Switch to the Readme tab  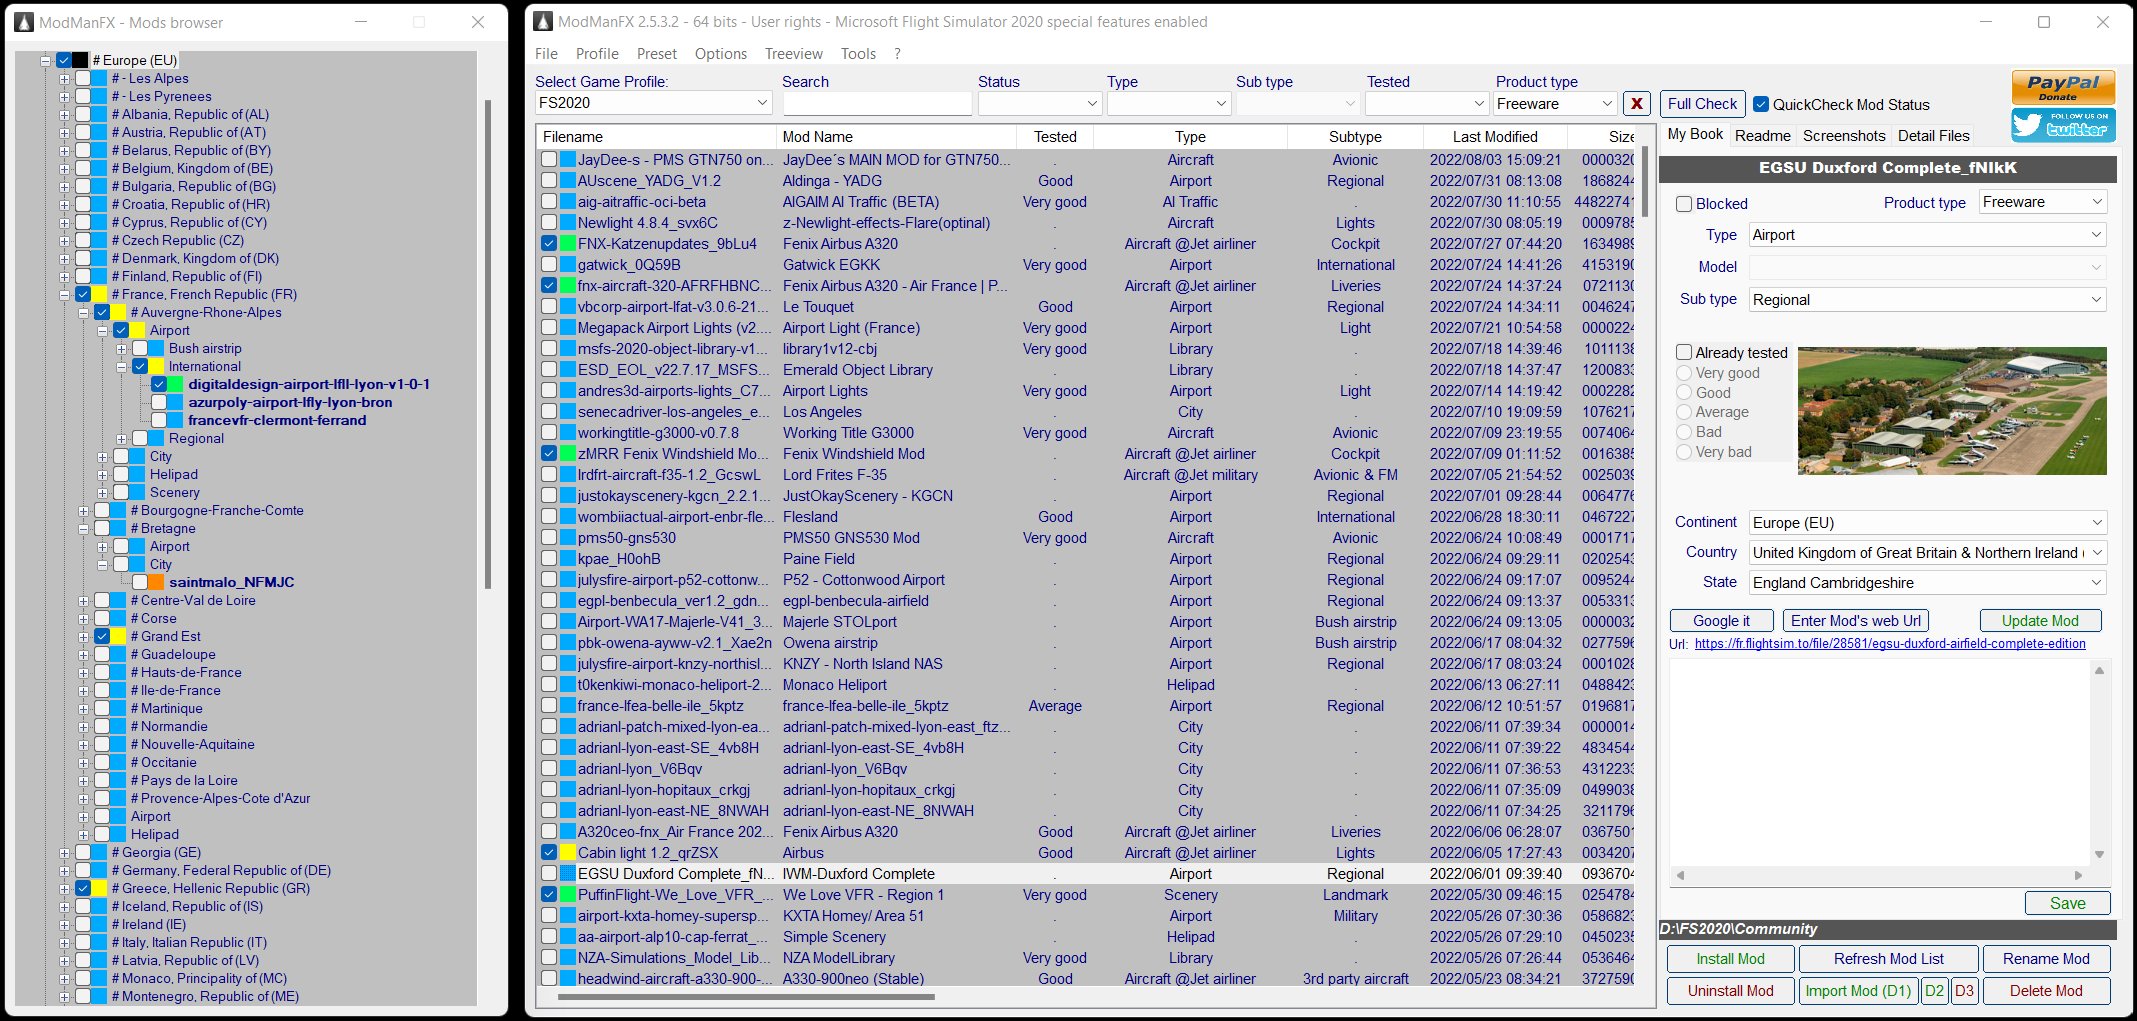1762,136
